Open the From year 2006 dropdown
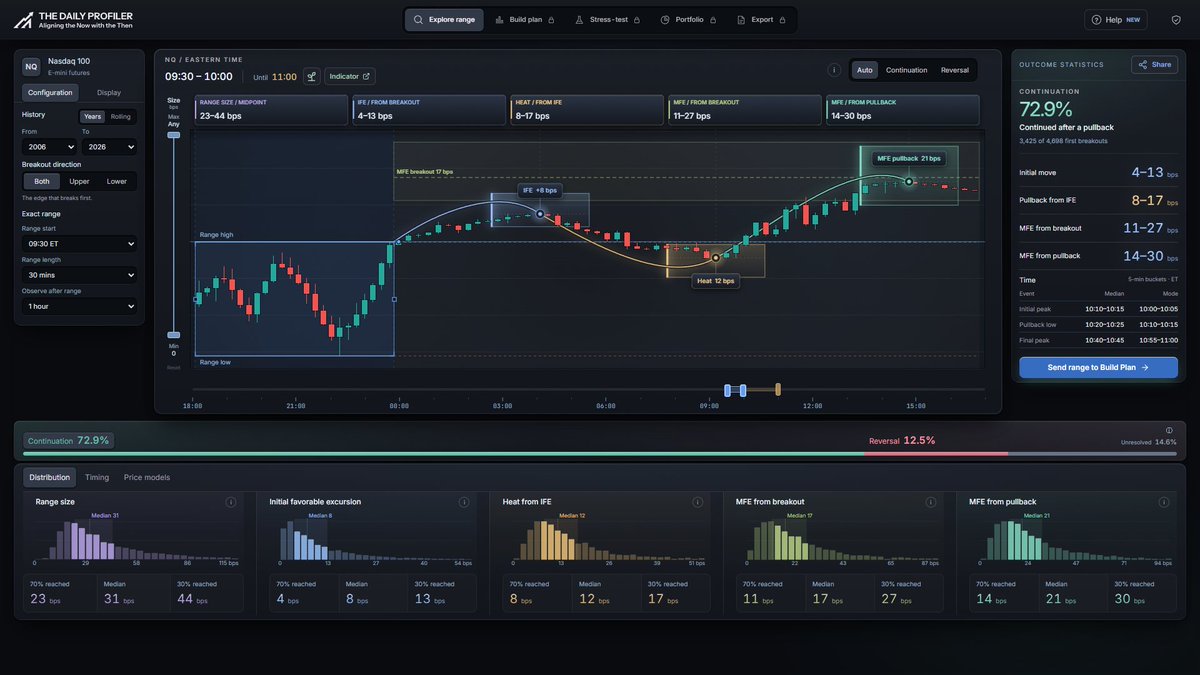The height and width of the screenshot is (675, 1200). click(x=49, y=147)
